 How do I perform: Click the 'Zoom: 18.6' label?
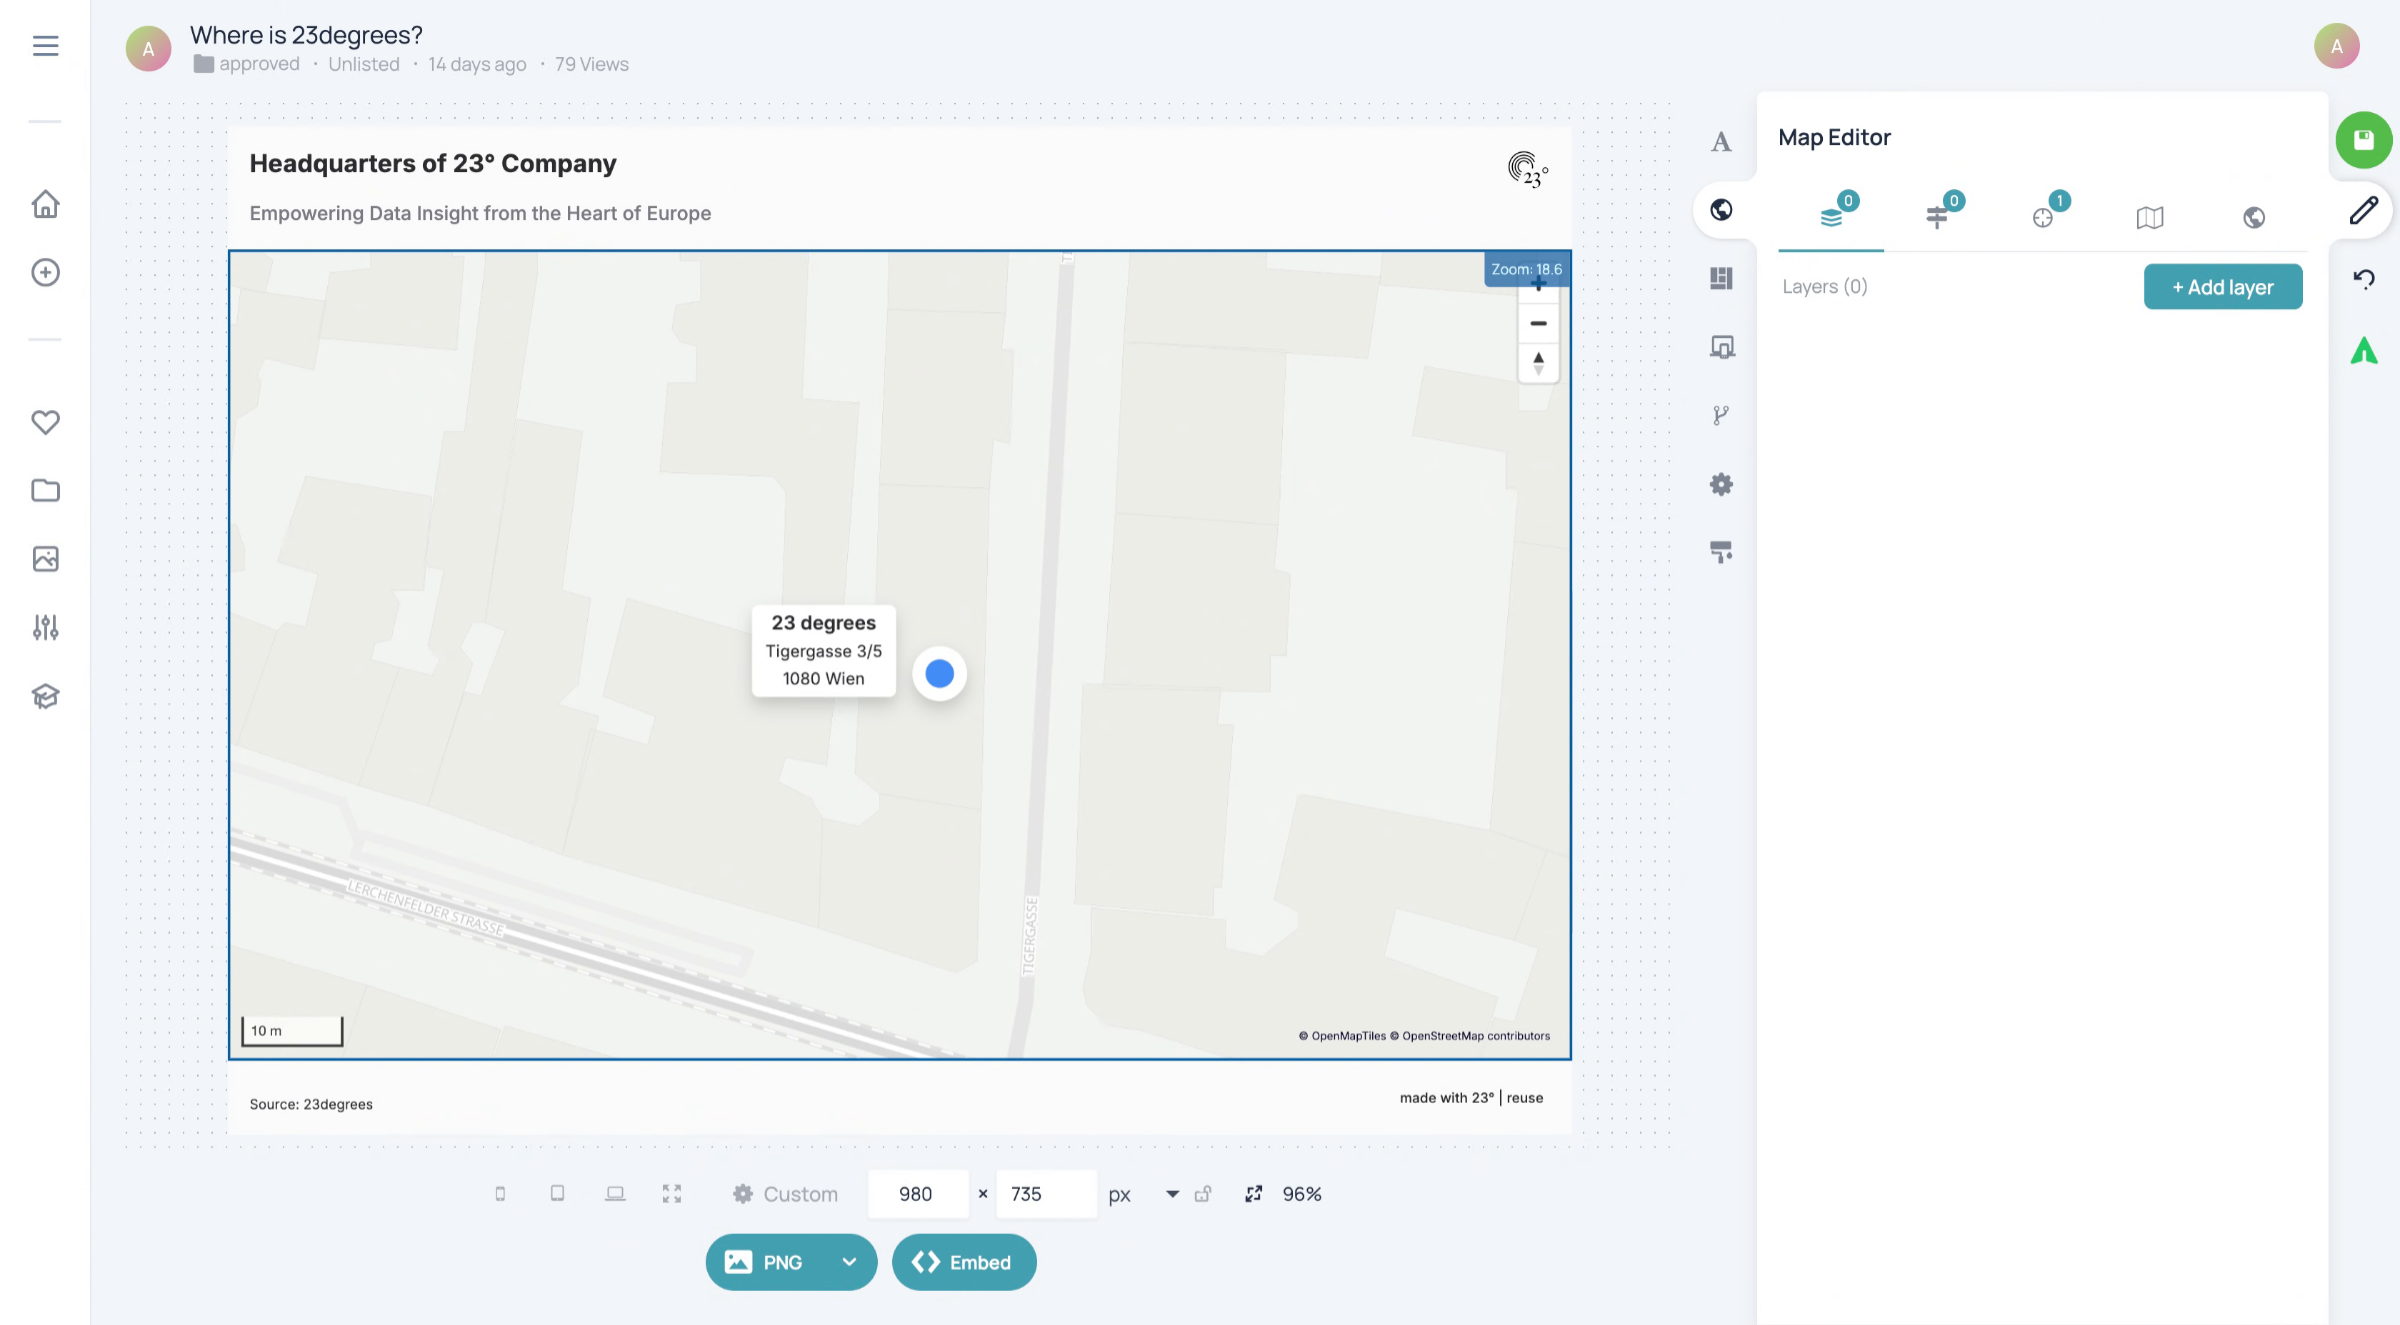[x=1527, y=269]
